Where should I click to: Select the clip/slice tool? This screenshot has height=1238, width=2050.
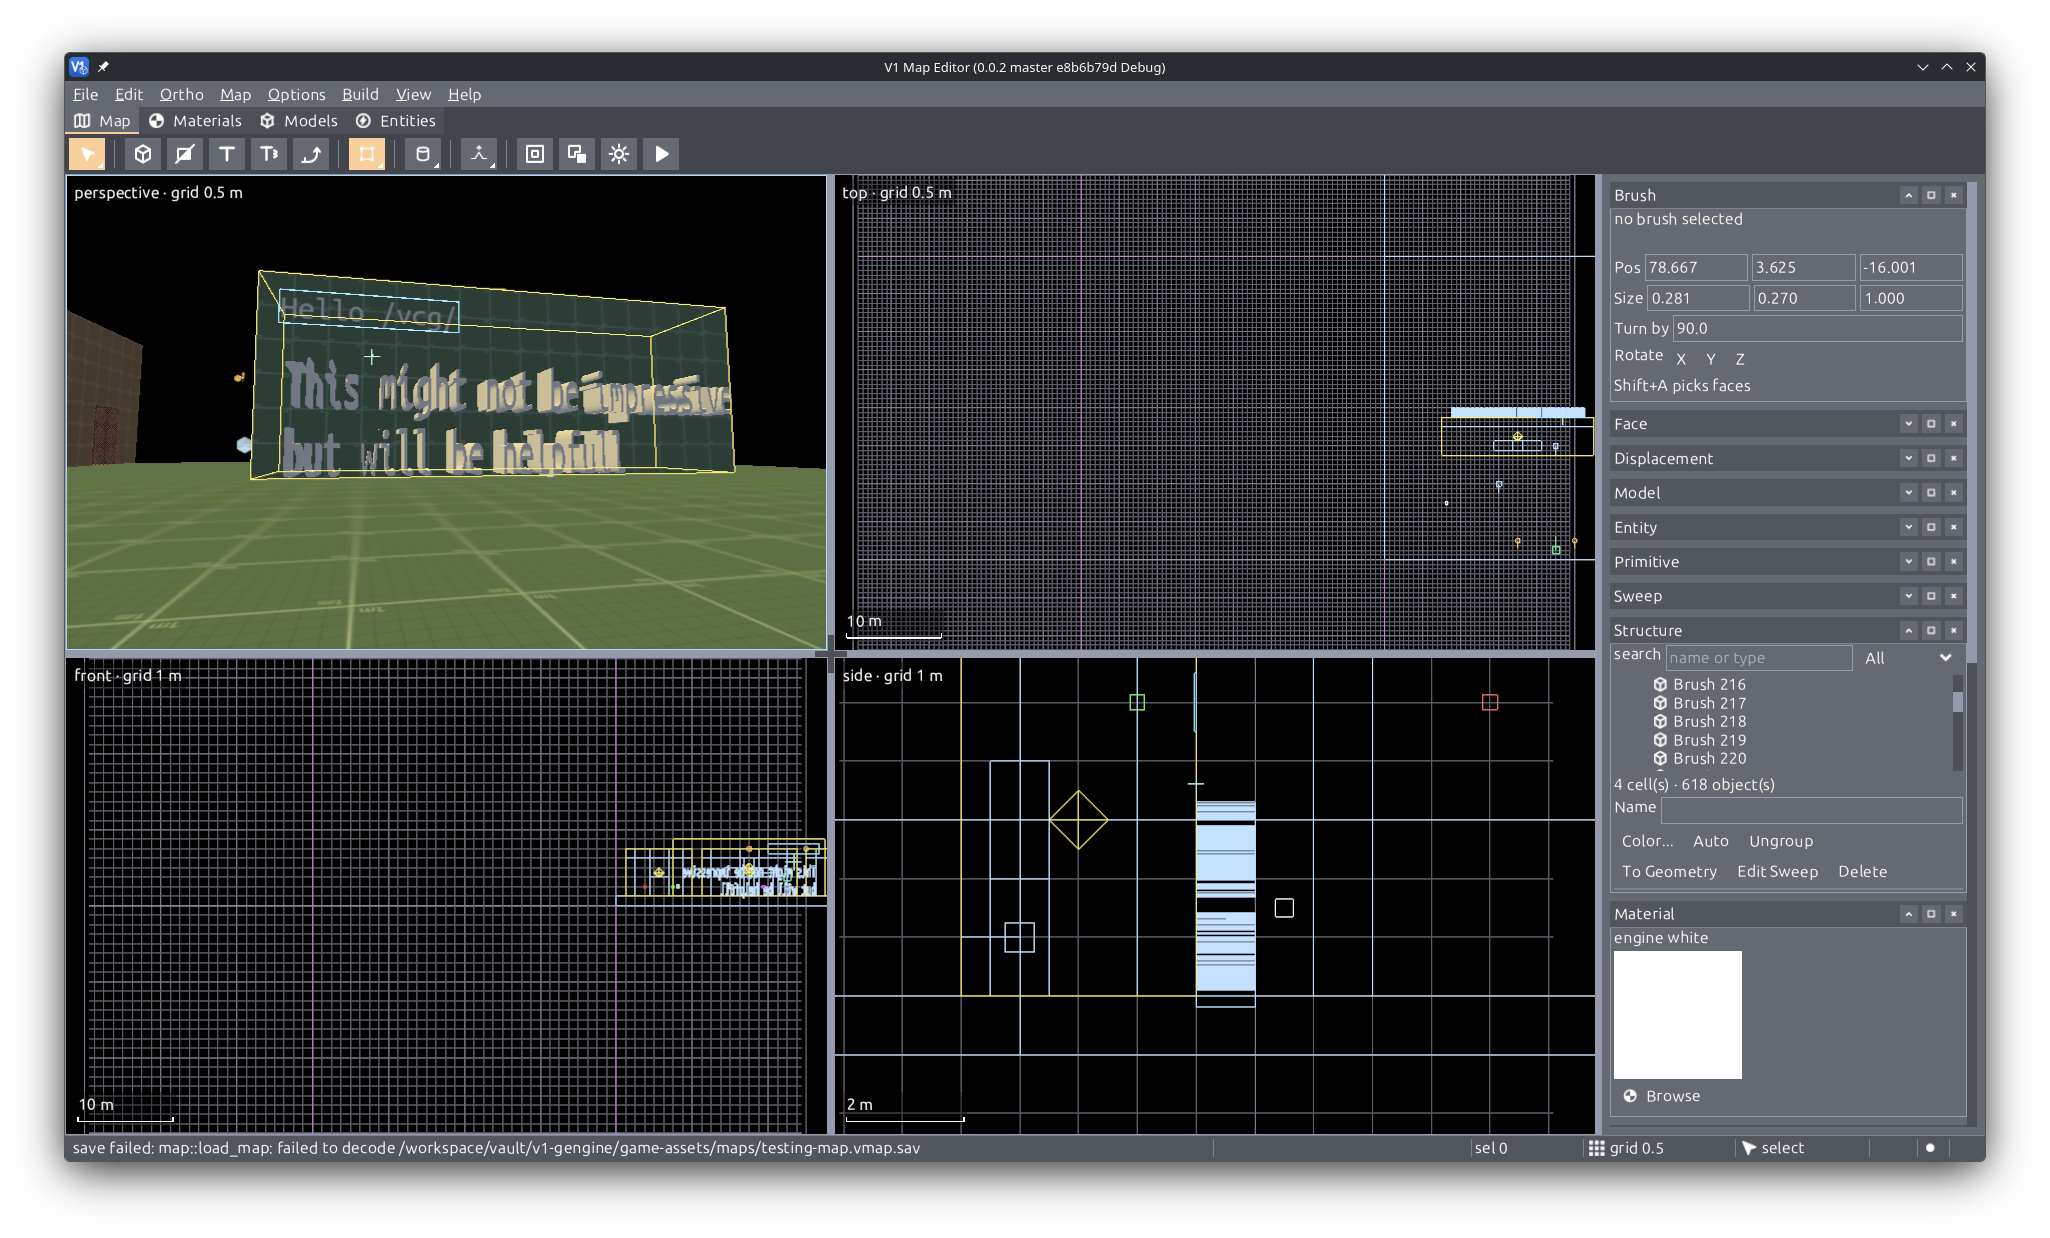[x=185, y=154]
